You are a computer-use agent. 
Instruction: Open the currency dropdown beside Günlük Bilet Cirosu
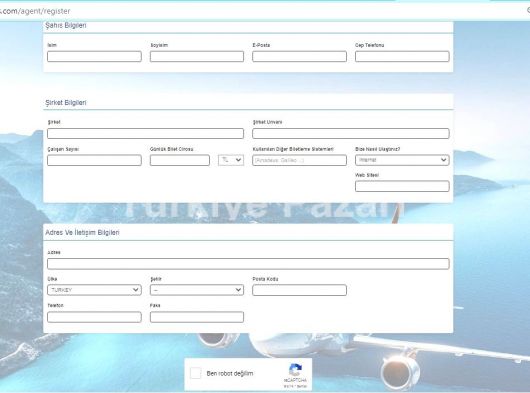231,160
